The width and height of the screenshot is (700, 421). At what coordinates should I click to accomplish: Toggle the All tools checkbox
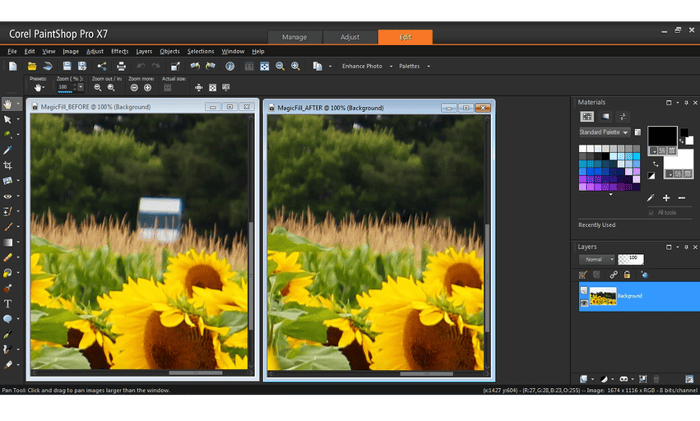coord(651,213)
